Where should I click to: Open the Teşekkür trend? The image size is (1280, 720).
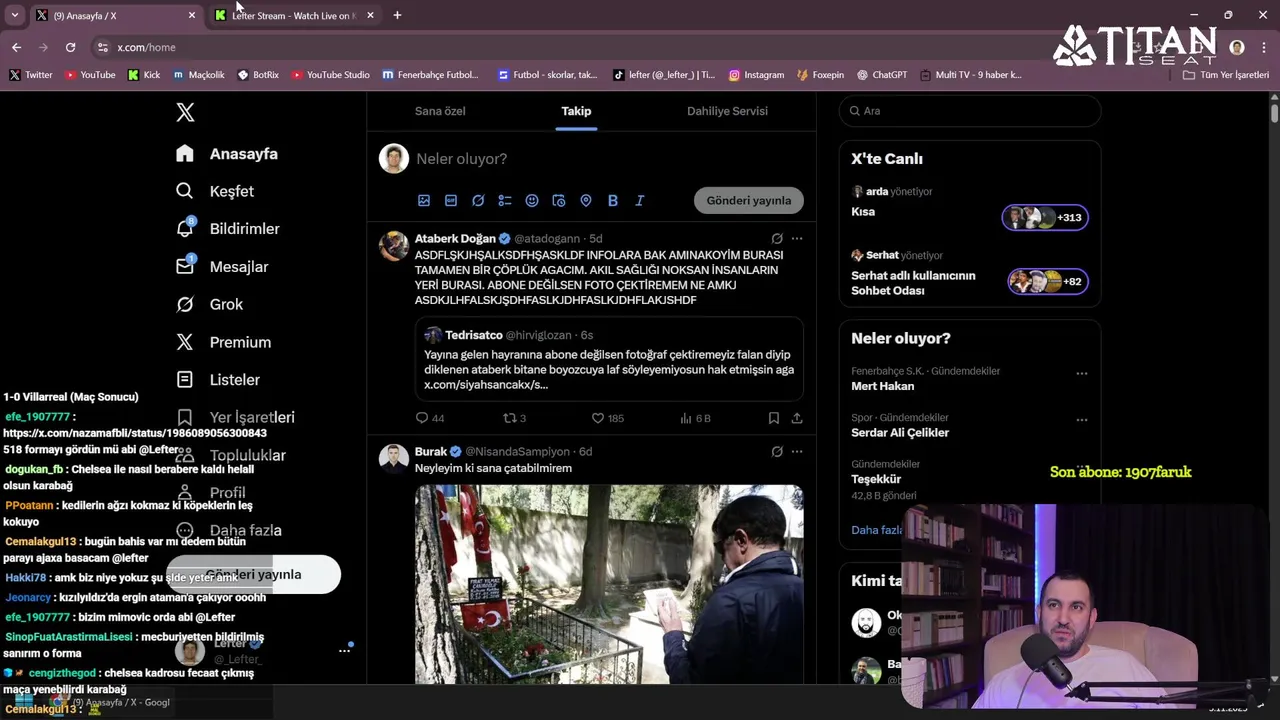[876, 479]
